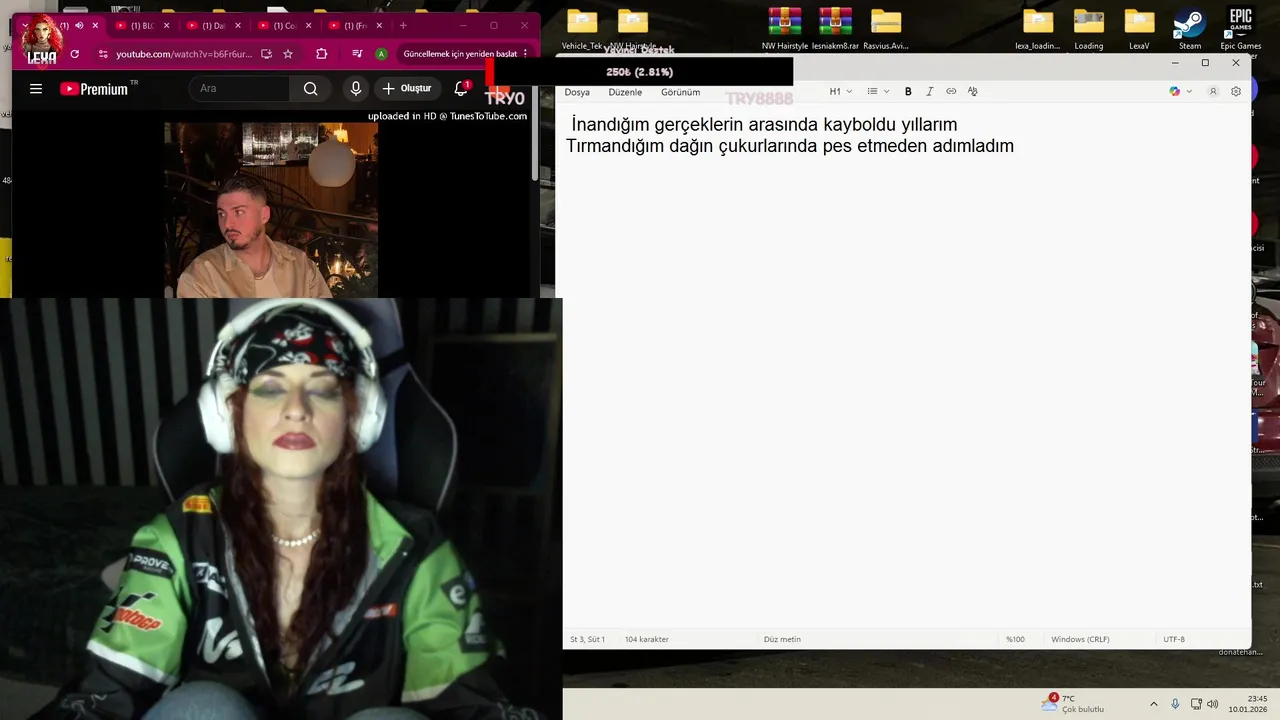The height and width of the screenshot is (720, 1280).
Task: Click 'St 3, Süt 1' in Notepad status bar
Action: (587, 639)
